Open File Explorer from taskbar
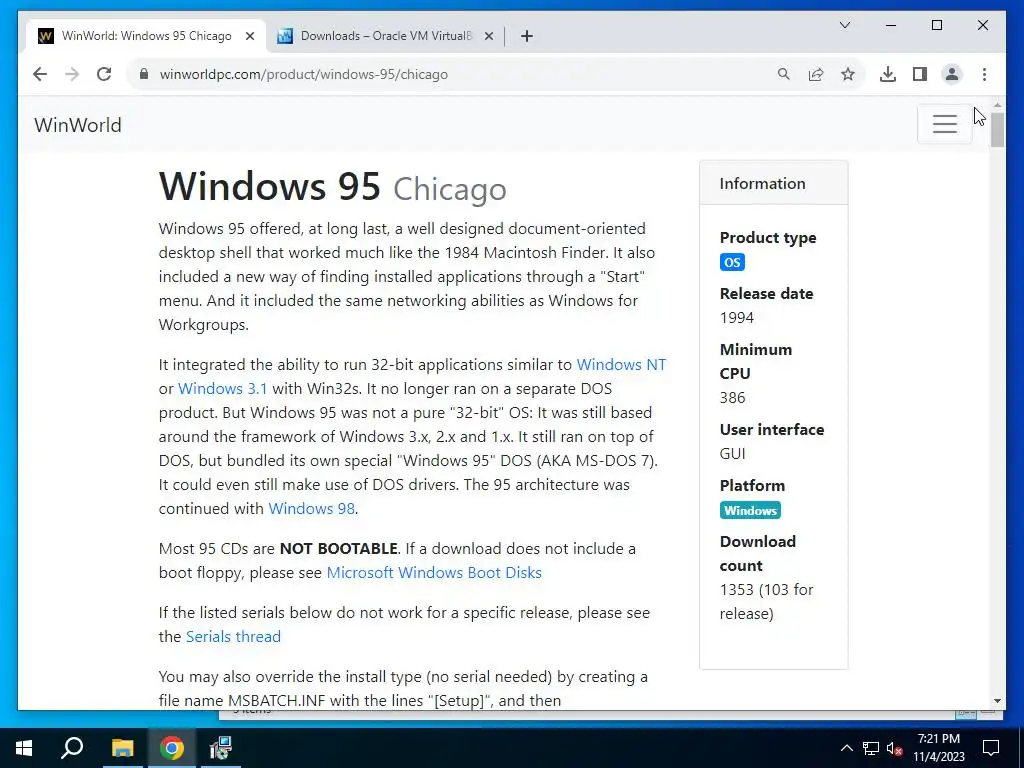The width and height of the screenshot is (1024, 768). [x=122, y=748]
